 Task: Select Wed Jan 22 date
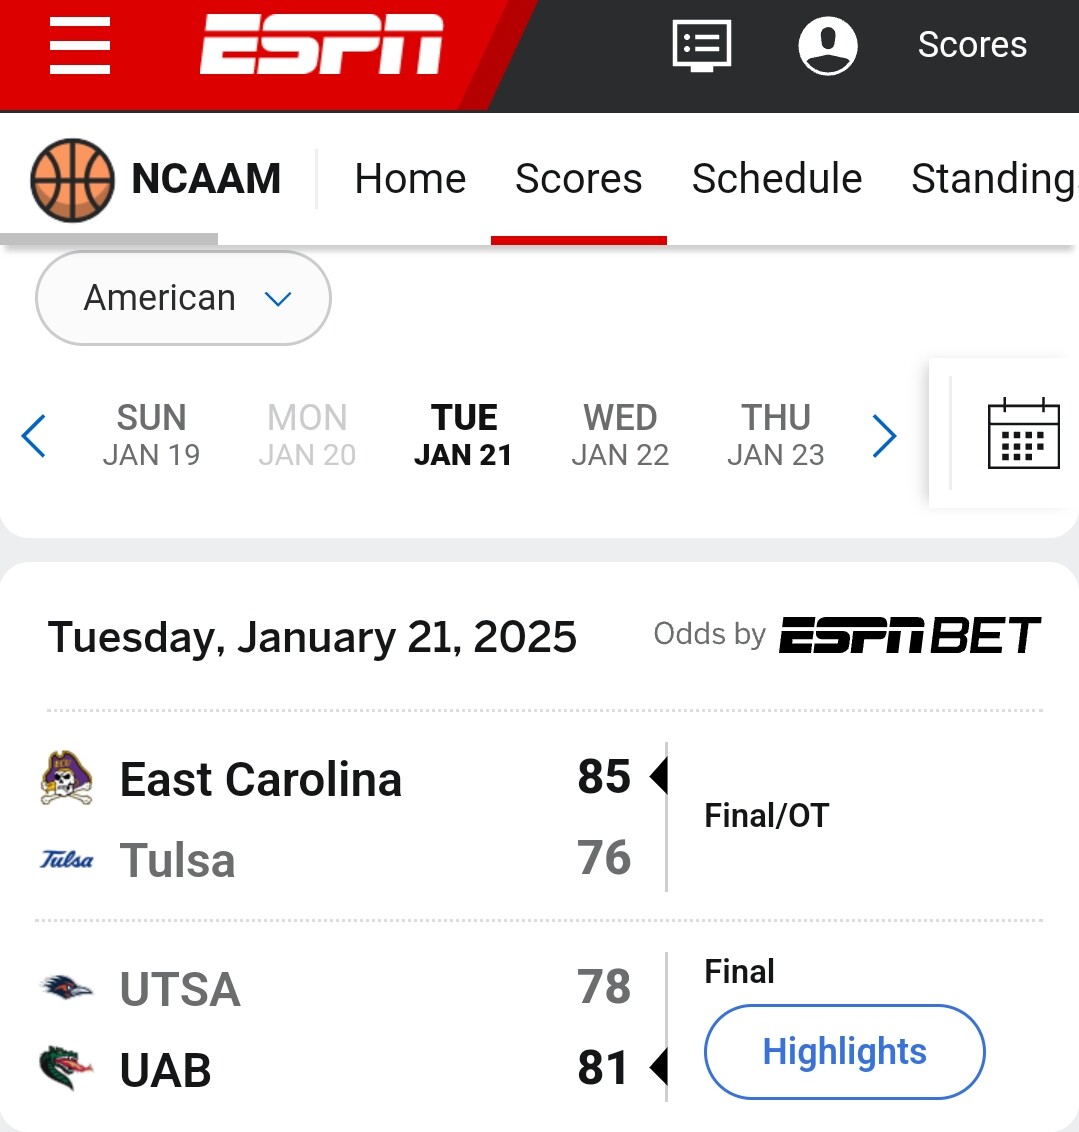click(620, 435)
